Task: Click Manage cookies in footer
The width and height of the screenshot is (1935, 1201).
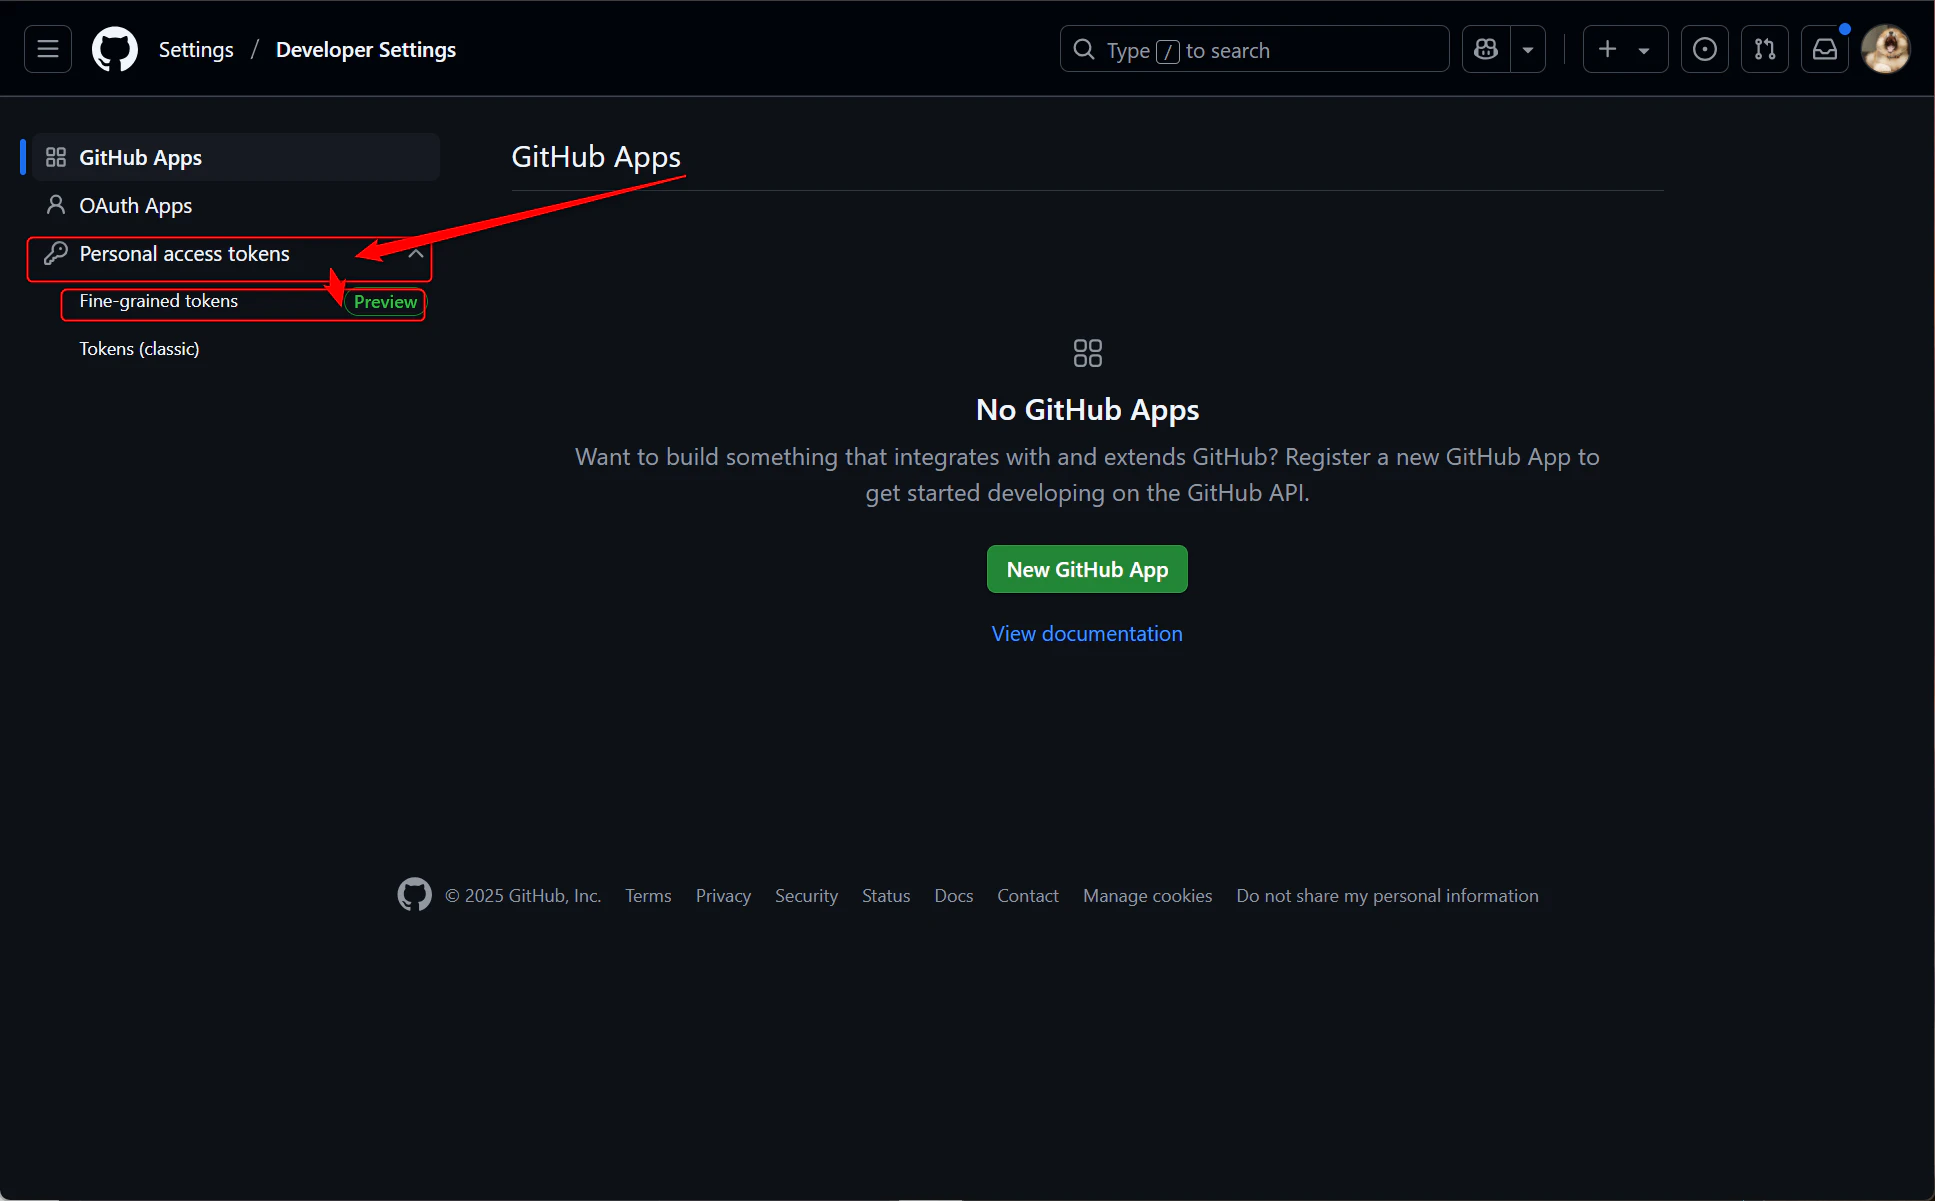Action: pyautogui.click(x=1147, y=896)
